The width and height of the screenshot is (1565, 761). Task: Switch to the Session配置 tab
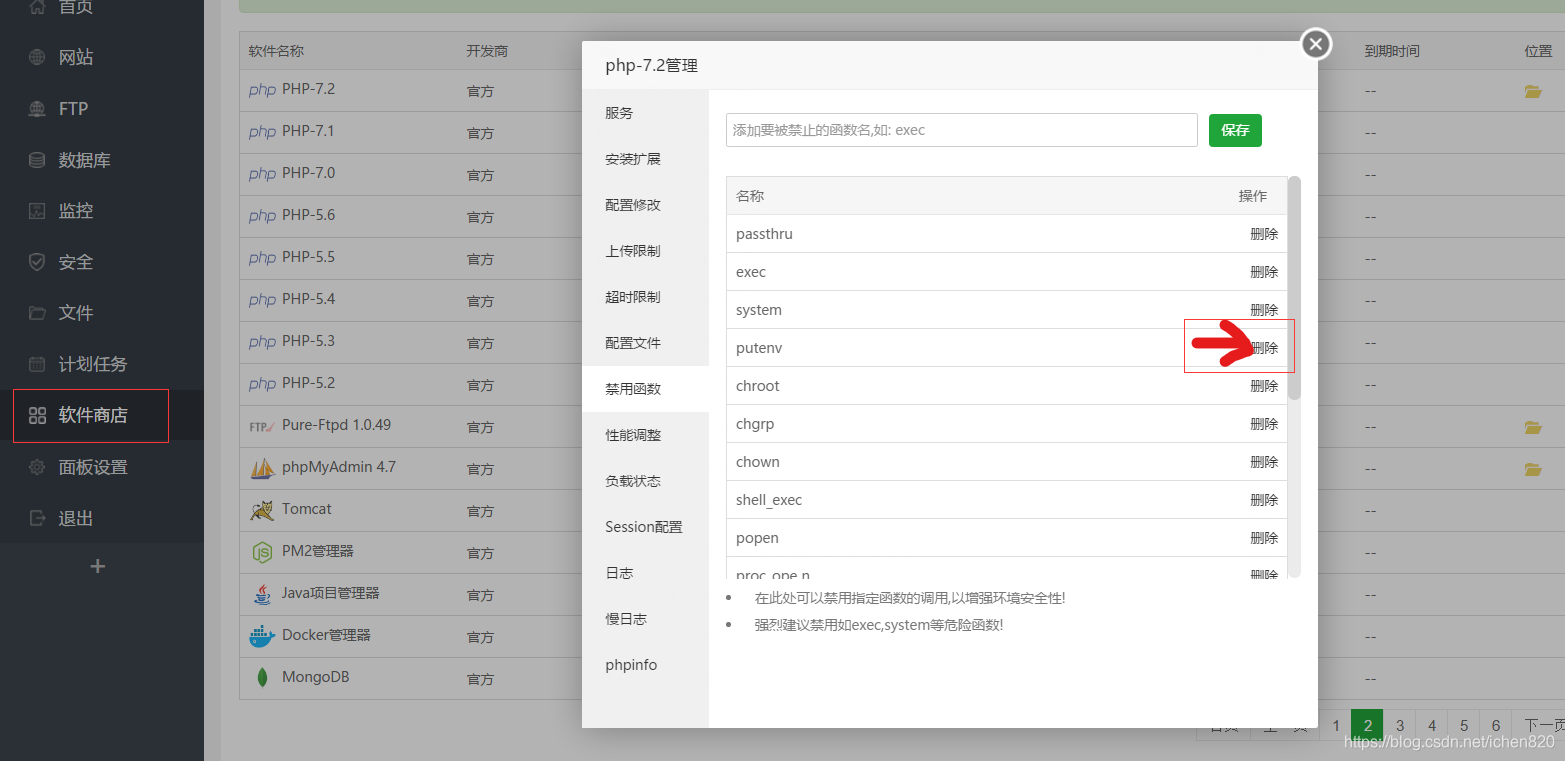pos(643,526)
